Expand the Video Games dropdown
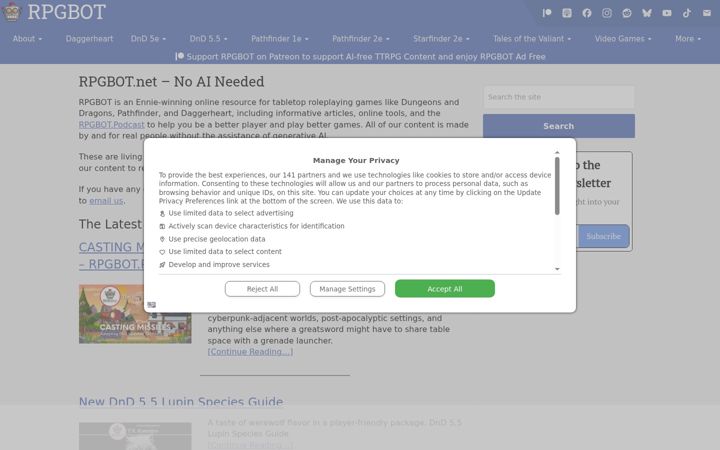The width and height of the screenshot is (720, 450). [623, 39]
